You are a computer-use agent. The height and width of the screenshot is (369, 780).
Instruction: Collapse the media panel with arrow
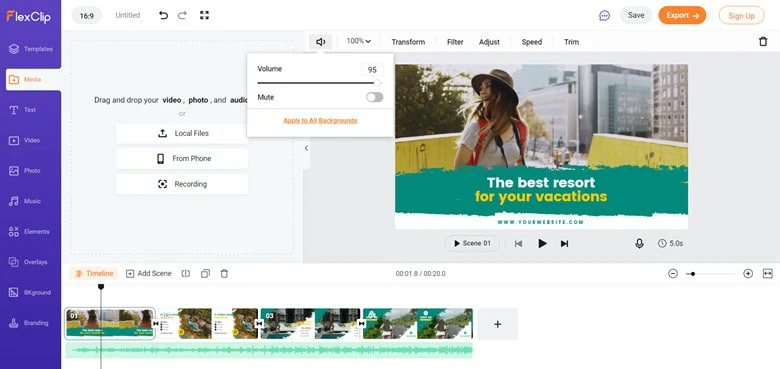(306, 148)
